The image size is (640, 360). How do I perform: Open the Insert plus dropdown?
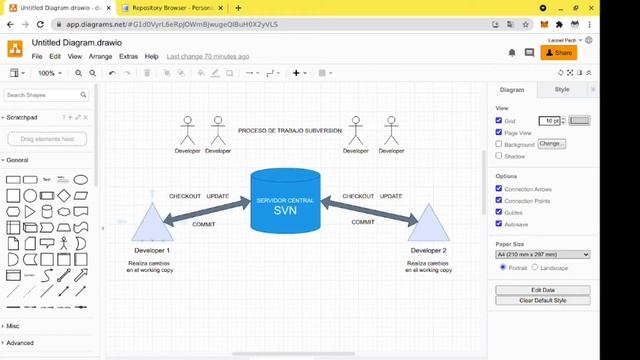tap(300, 73)
